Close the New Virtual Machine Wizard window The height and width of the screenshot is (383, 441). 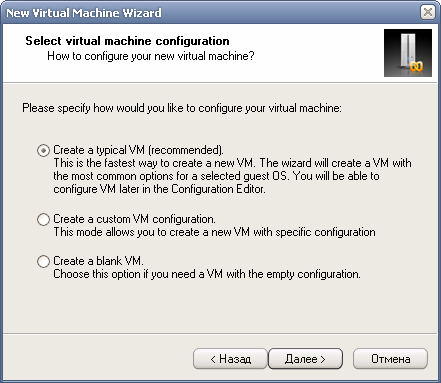coord(428,13)
